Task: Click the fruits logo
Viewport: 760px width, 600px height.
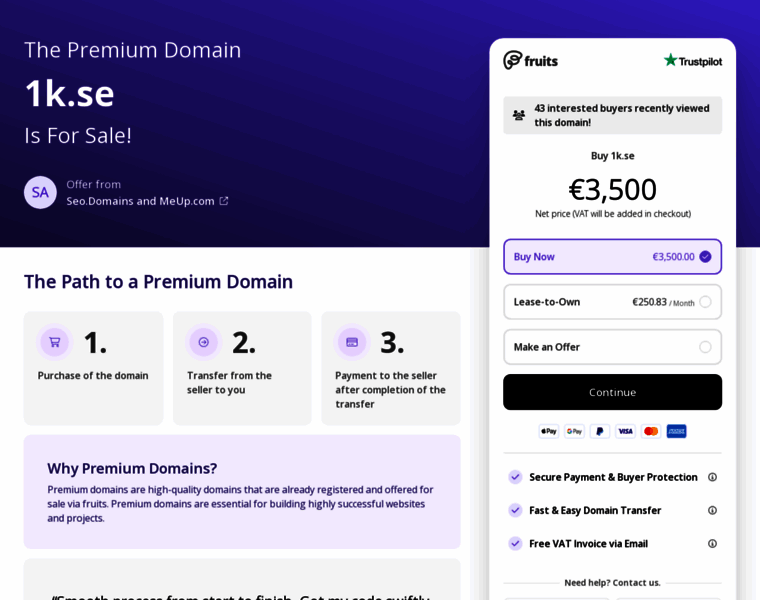Action: 530,60
